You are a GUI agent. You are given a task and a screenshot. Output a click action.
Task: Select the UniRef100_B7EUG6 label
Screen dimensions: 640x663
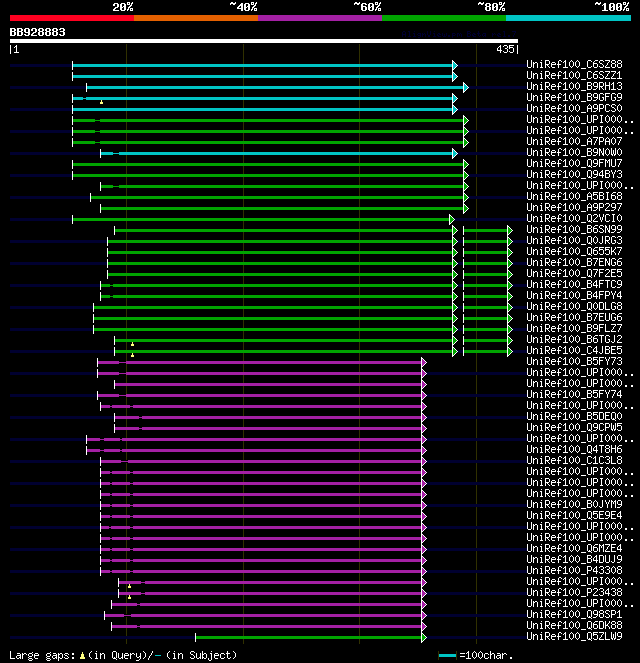(574, 317)
